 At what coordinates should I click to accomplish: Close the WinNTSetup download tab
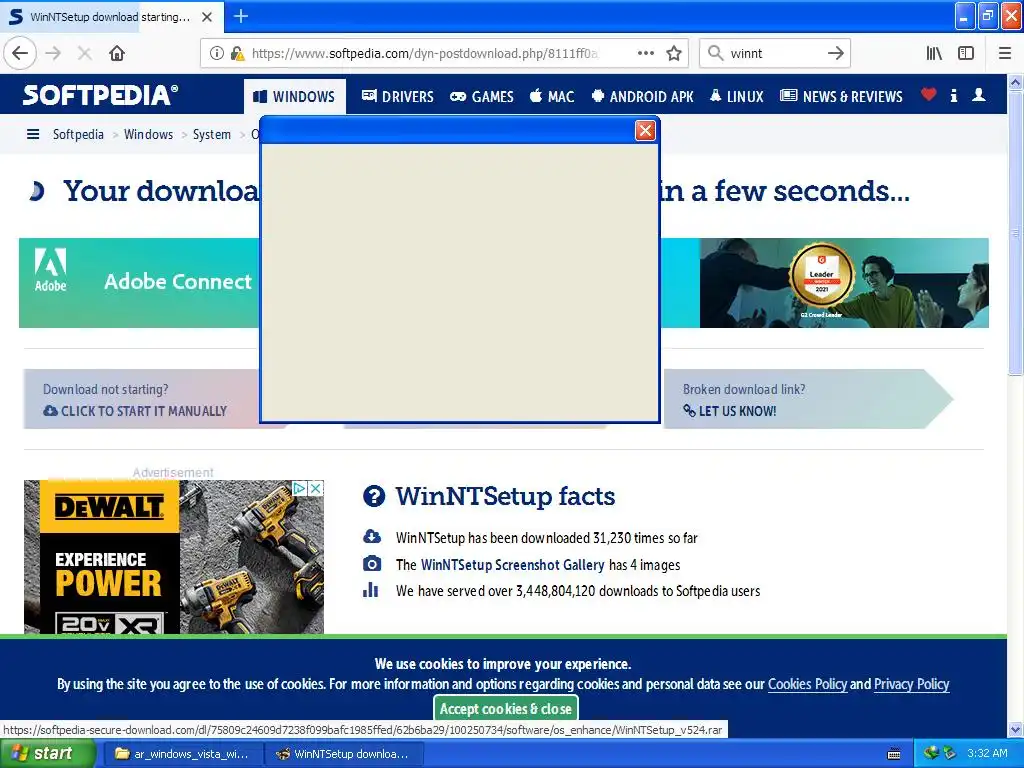pyautogui.click(x=207, y=17)
